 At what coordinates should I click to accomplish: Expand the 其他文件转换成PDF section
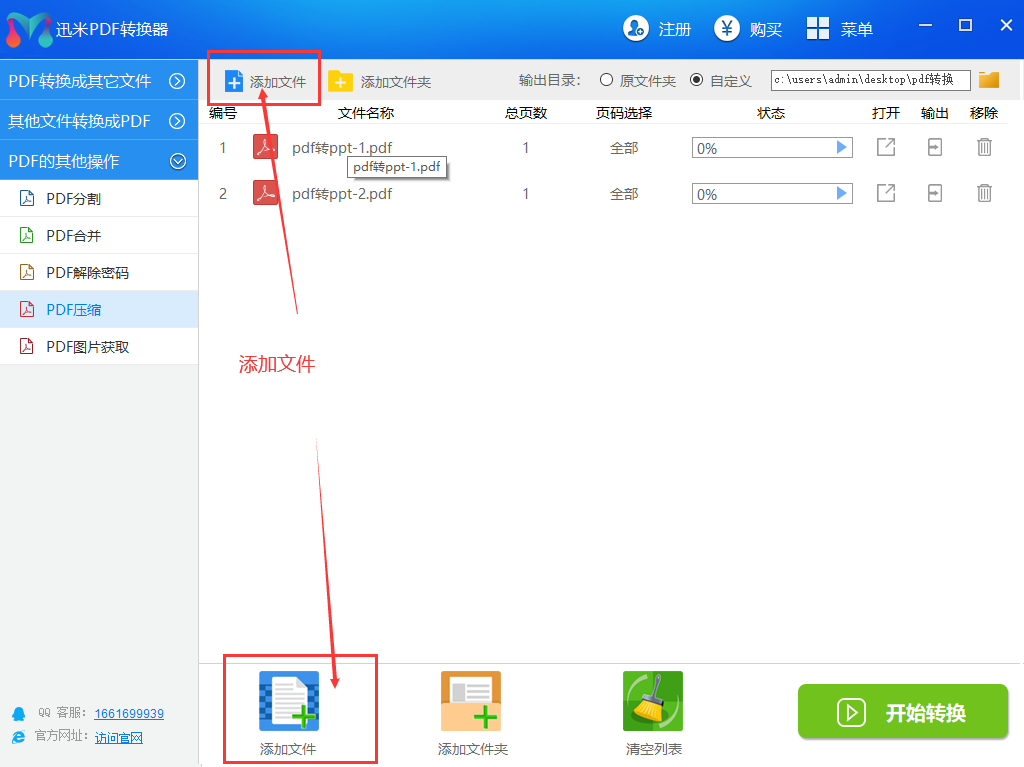[x=177, y=121]
